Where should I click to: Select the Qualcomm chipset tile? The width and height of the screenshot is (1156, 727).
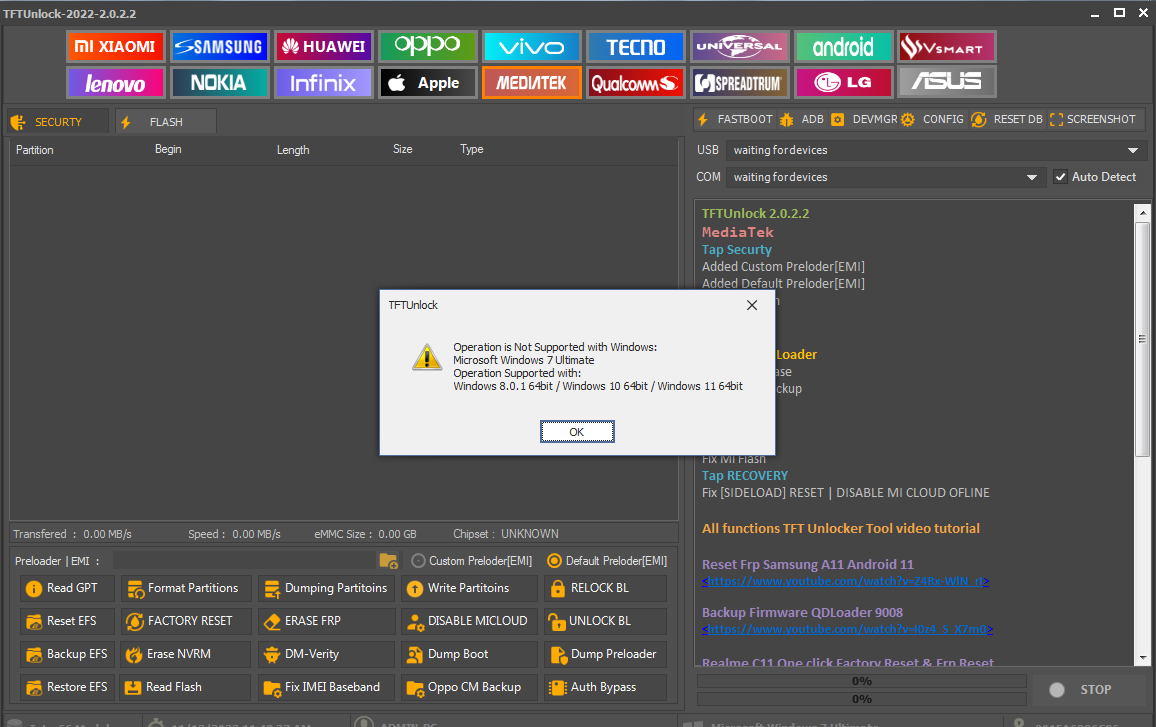[x=636, y=83]
